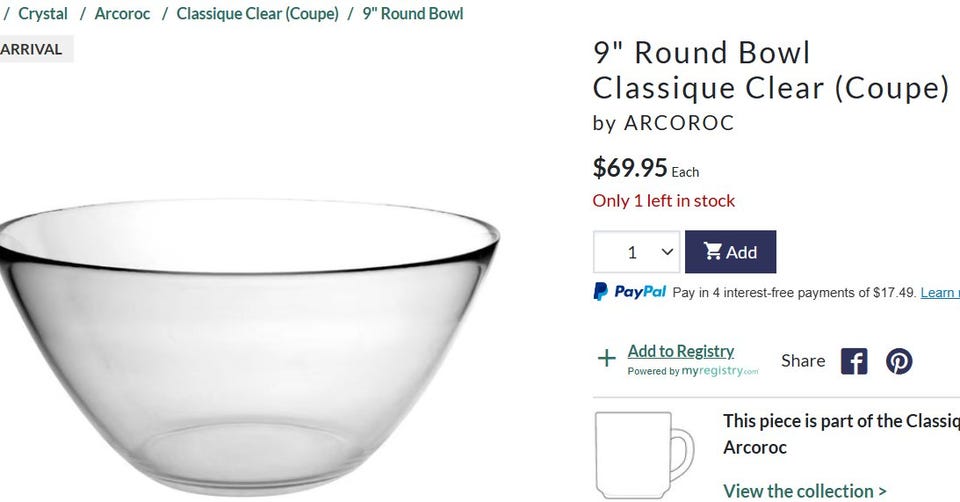Viewport: 960px width, 502px height.
Task: Navigate to Classique Clear (Coupe) breadcrumb
Action: pos(257,14)
